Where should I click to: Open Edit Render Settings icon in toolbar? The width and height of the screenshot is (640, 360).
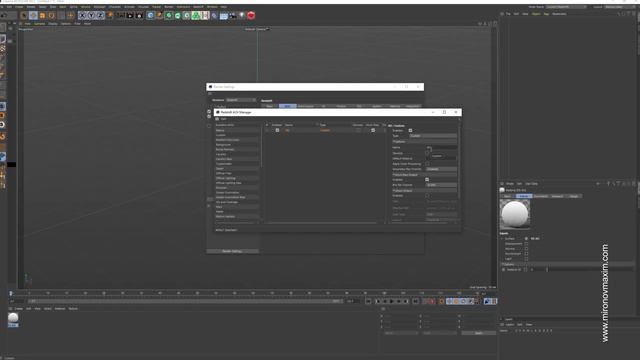coord(139,16)
